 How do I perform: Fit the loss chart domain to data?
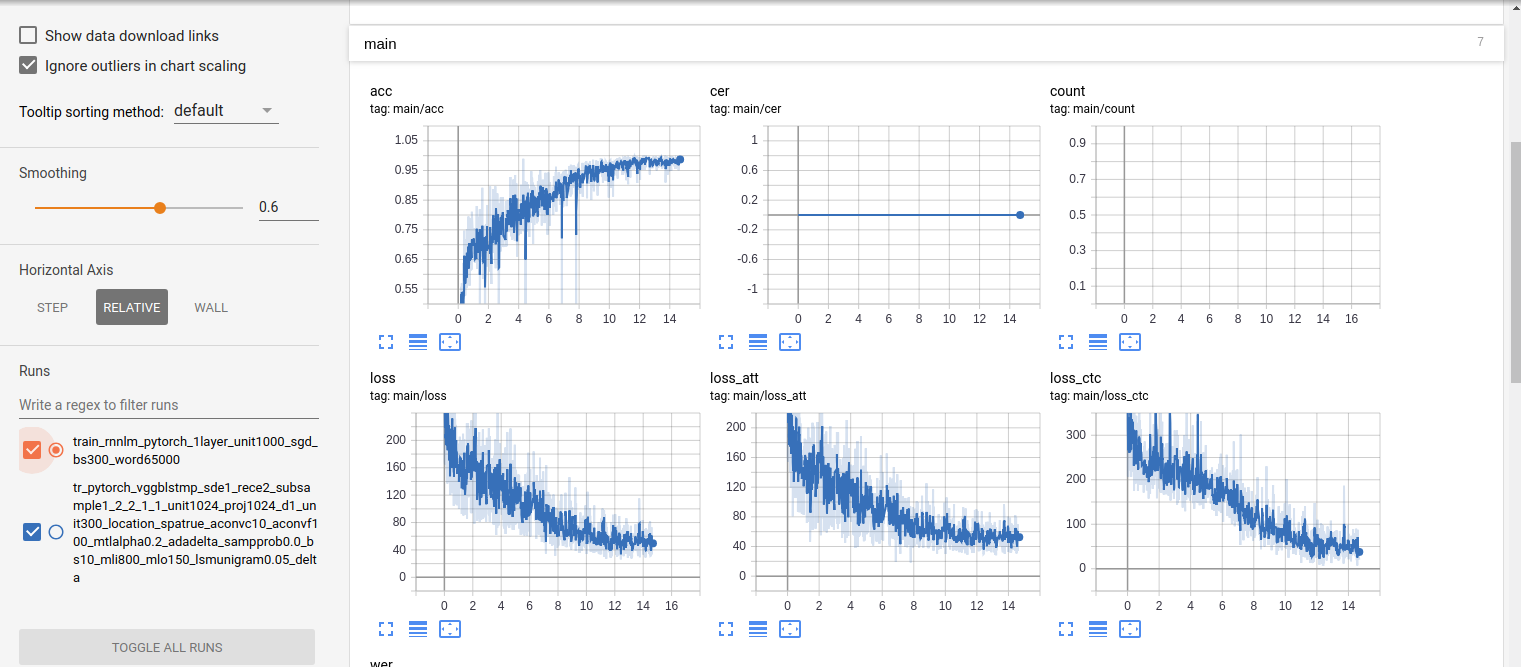coord(450,629)
